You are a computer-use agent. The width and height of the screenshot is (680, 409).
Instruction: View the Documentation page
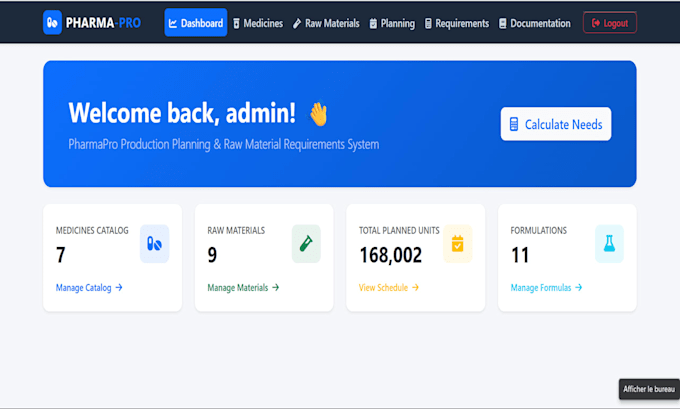535,23
